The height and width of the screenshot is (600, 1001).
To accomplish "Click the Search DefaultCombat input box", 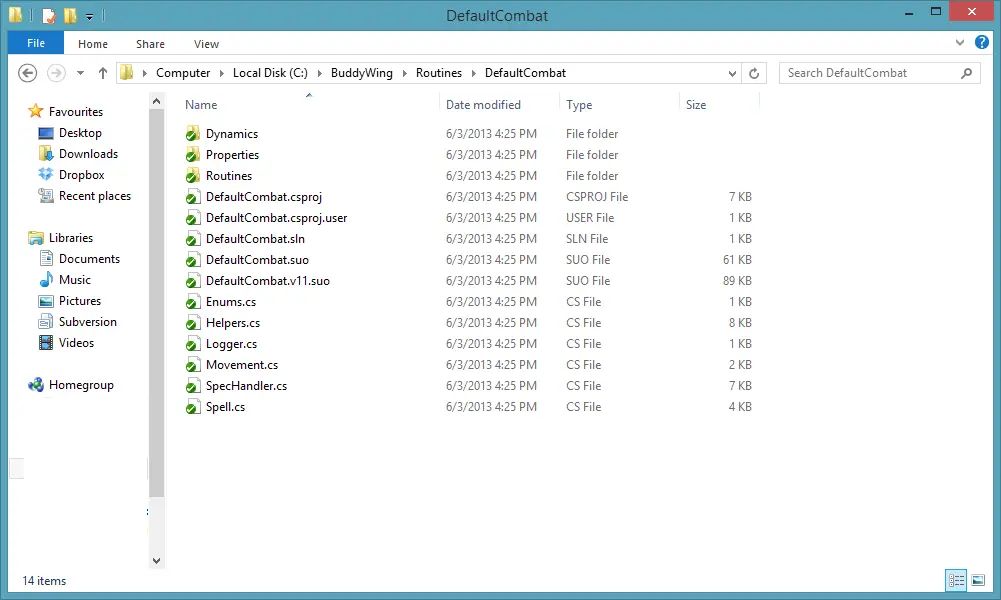I will (868, 73).
